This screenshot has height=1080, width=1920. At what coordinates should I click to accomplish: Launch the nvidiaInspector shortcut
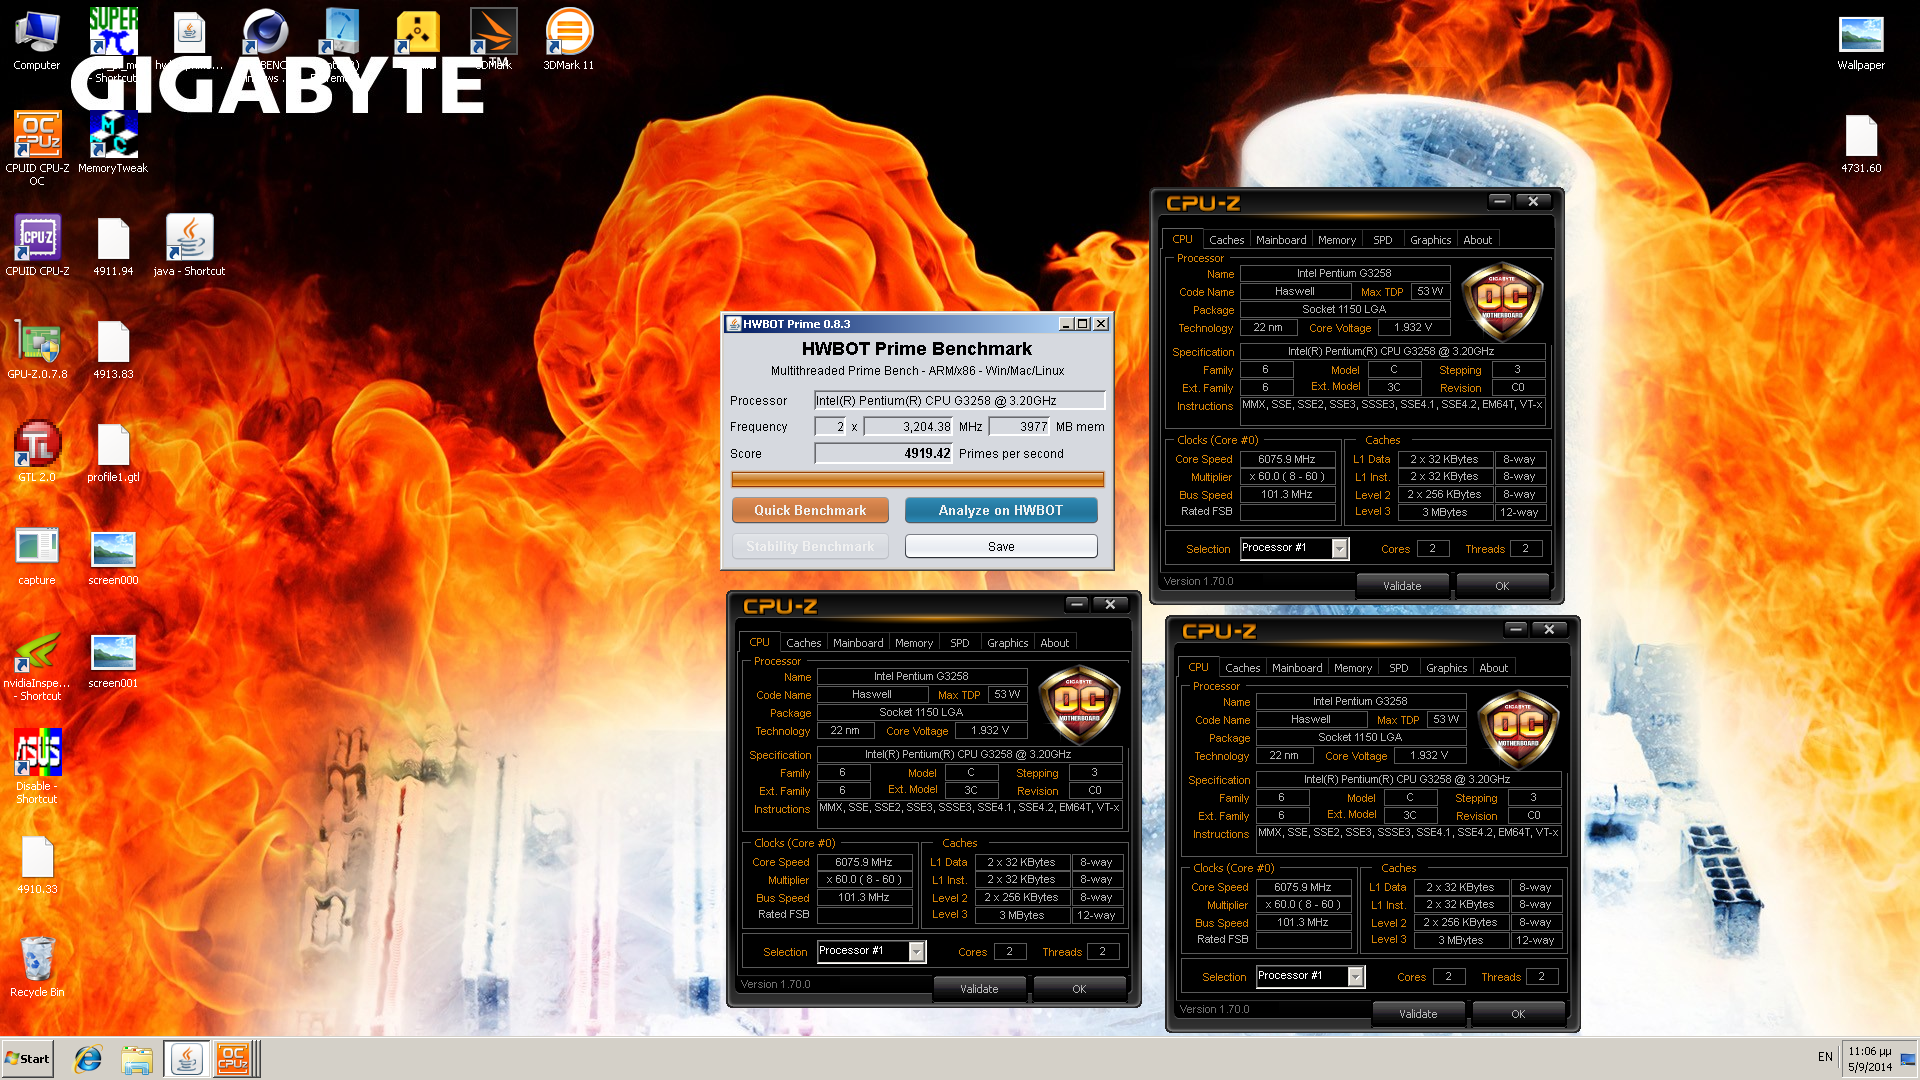point(37,666)
